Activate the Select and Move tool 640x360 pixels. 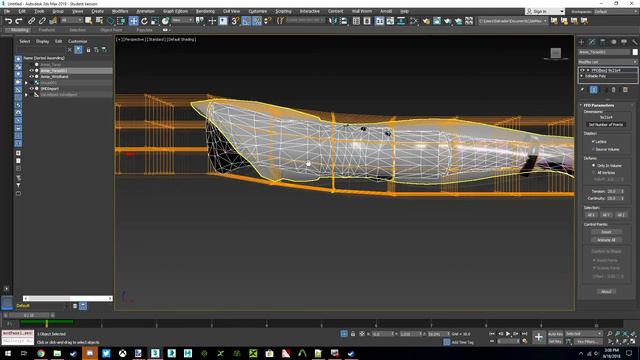tap(133, 21)
